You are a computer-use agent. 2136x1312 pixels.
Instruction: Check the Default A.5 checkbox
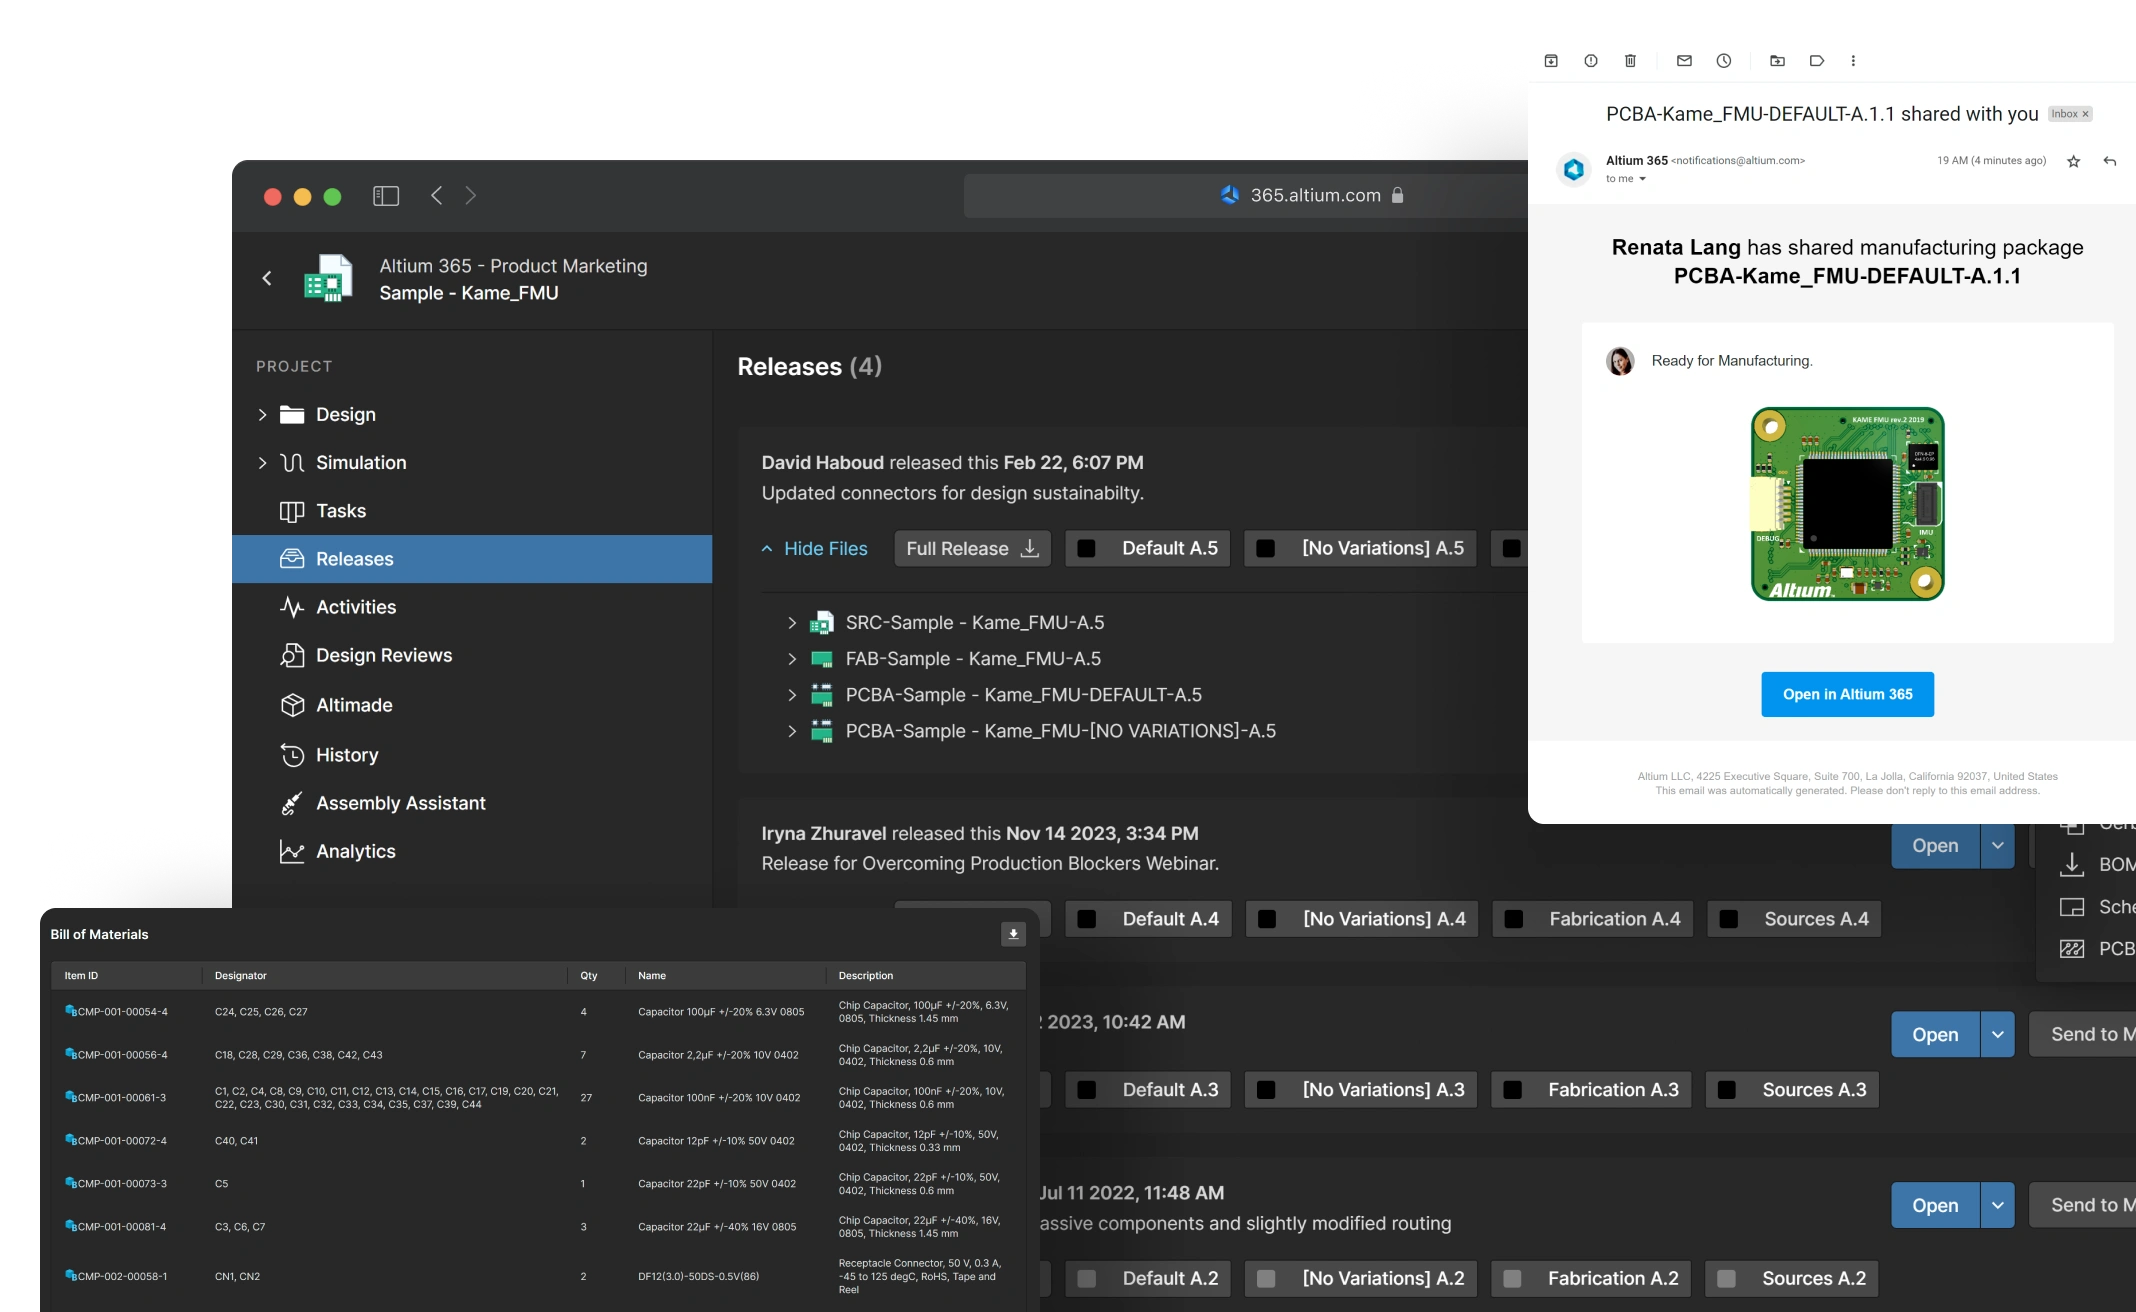tap(1087, 549)
